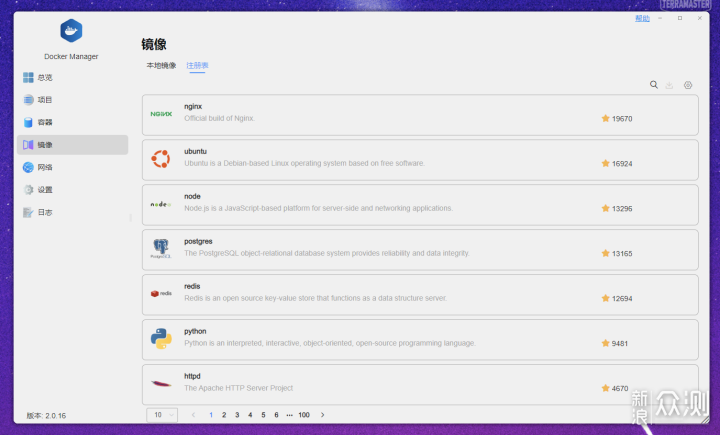720x435 pixels.
Task: Click the ubuntu logo icon
Action: tap(161, 159)
